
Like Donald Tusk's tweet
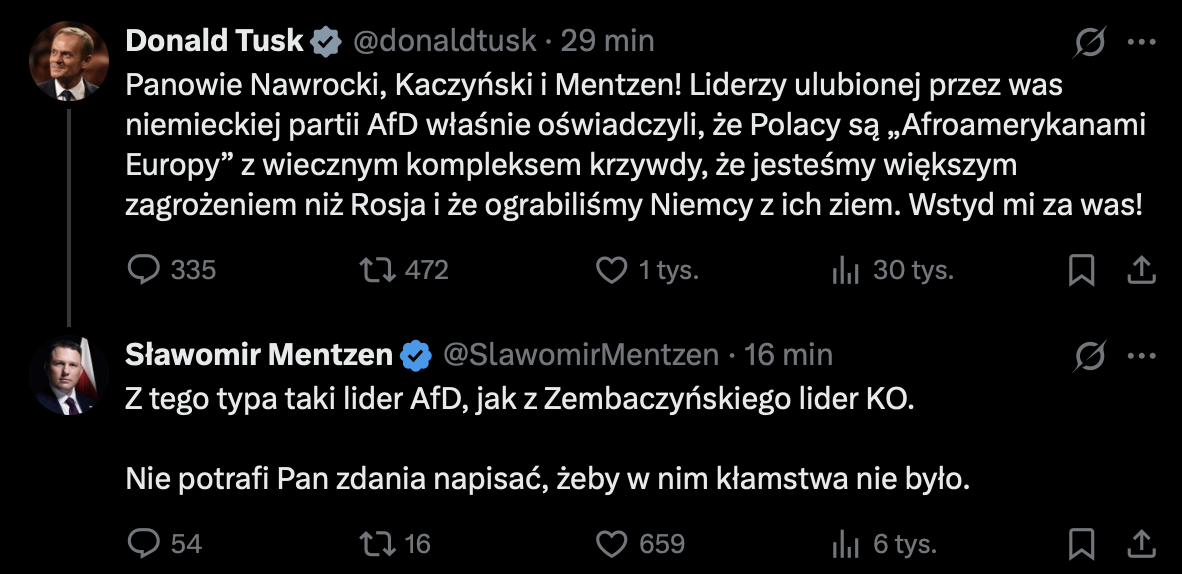[x=611, y=270]
